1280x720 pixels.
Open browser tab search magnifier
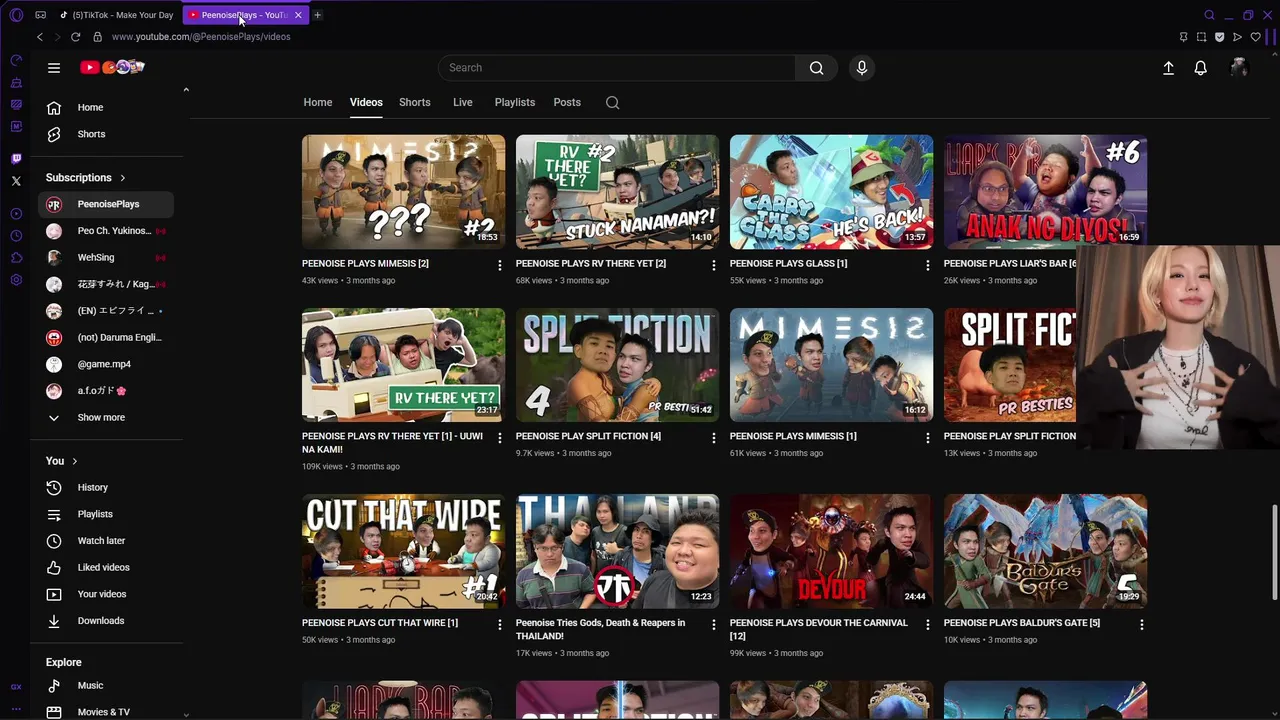(x=1209, y=15)
